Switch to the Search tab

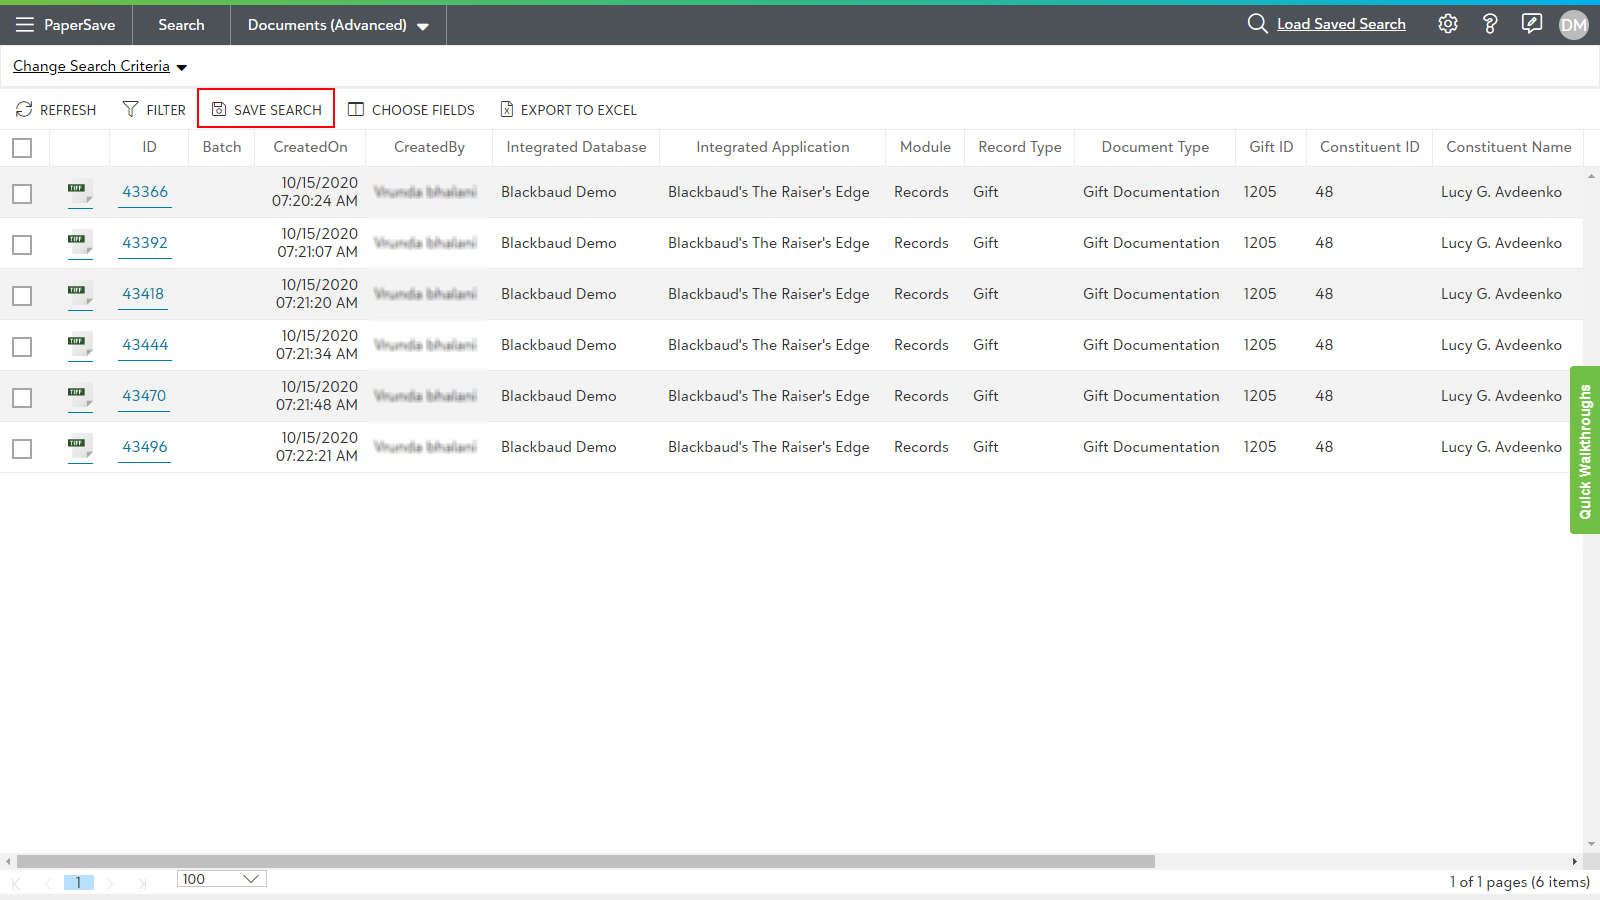tap(181, 25)
